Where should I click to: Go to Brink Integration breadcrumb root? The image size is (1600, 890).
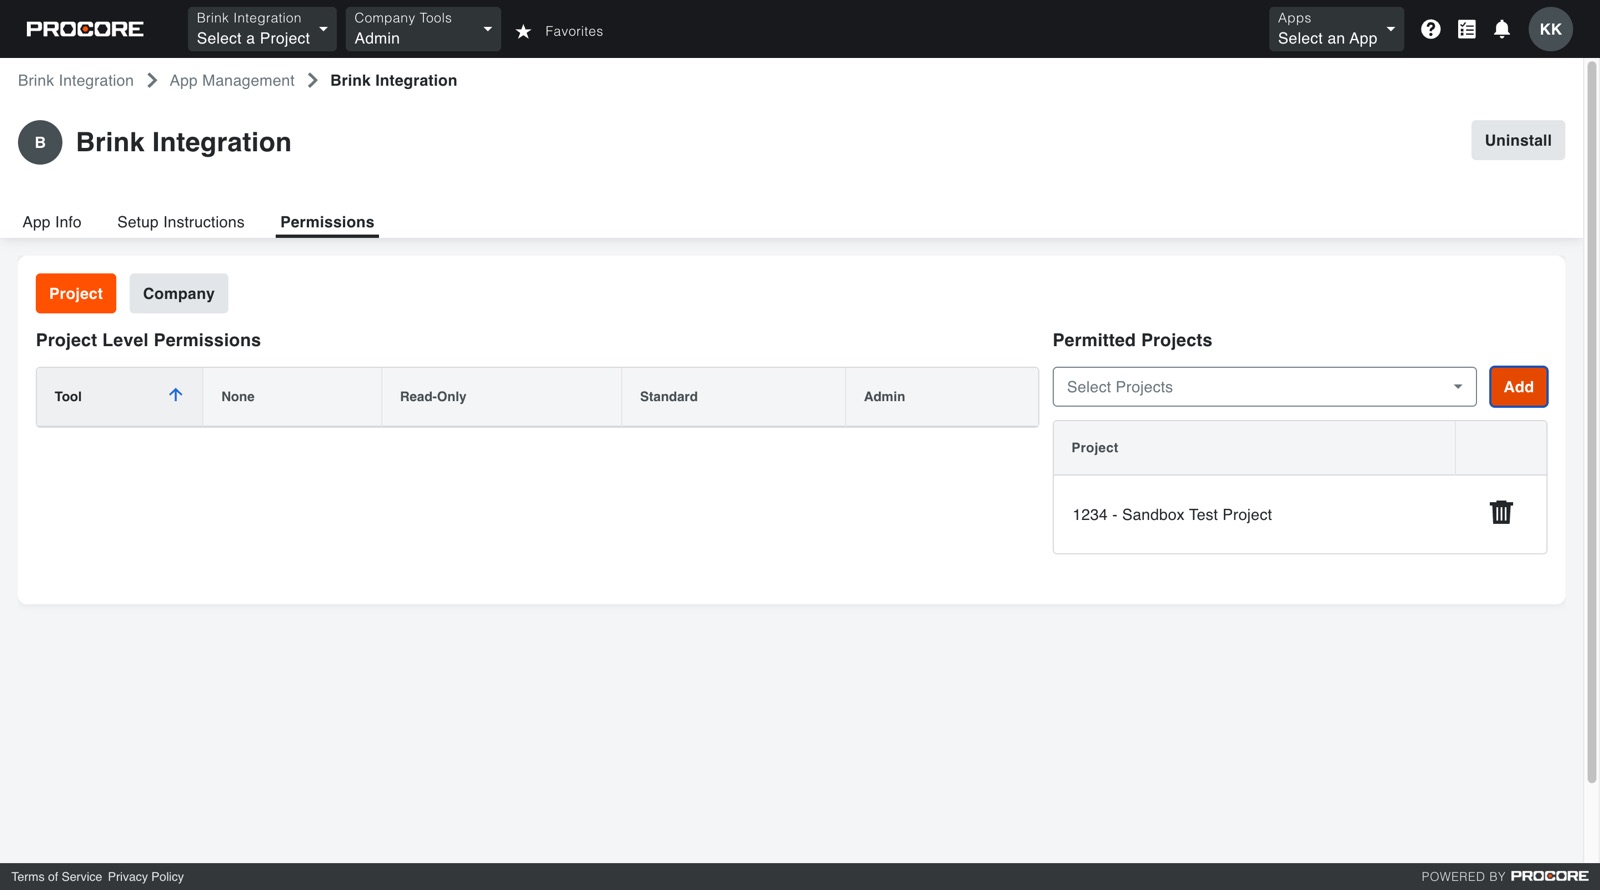point(76,80)
